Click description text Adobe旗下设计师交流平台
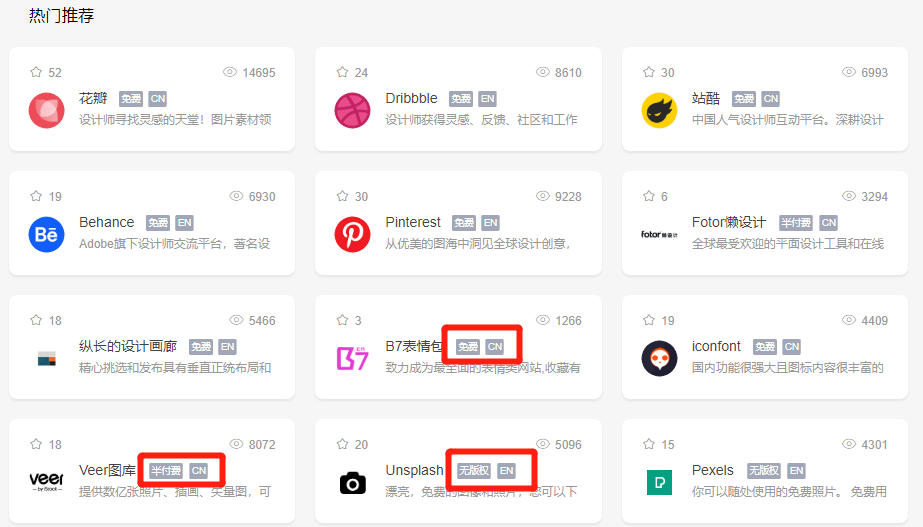 coord(152,244)
